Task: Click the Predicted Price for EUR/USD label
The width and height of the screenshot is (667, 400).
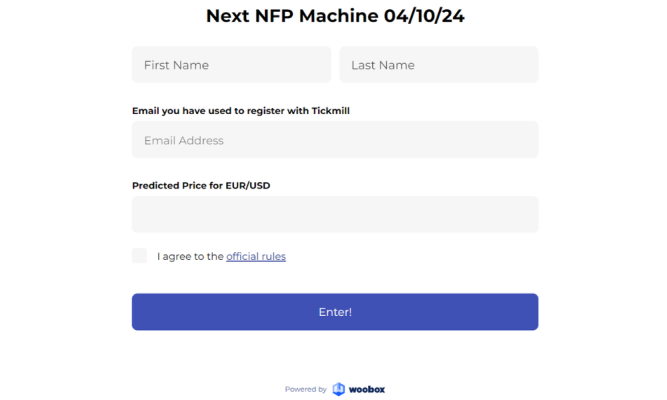Action: (201, 186)
